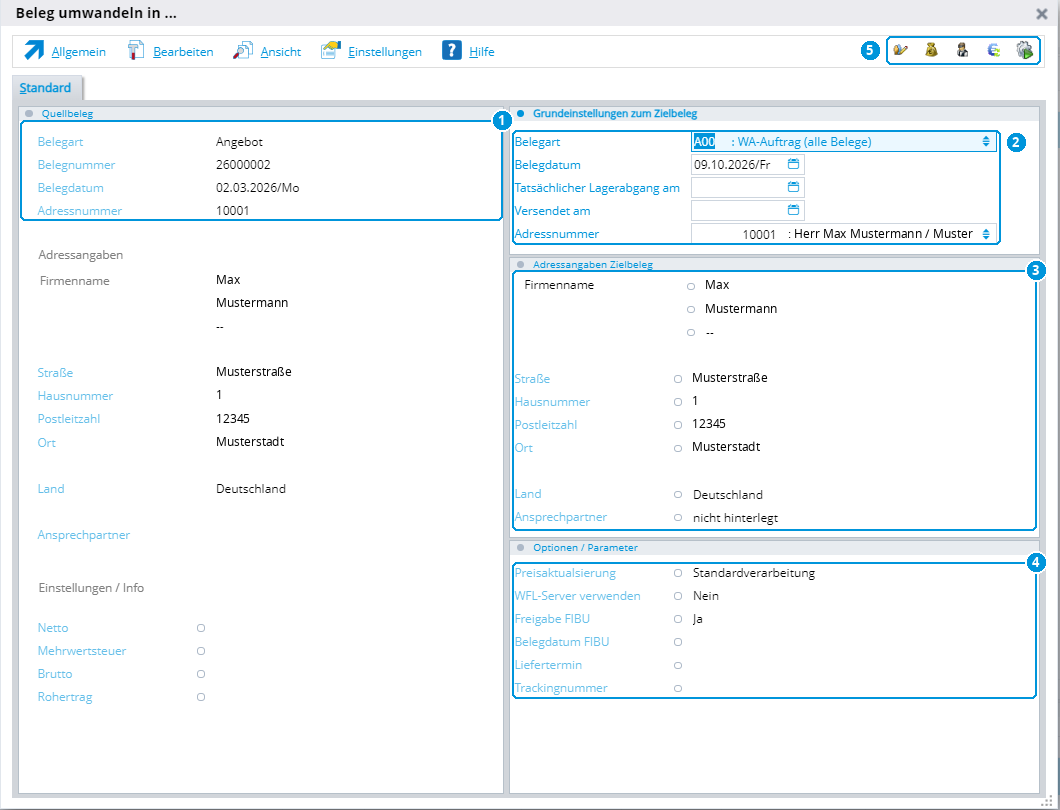This screenshot has width=1060, height=810.
Task: Click the WFL-Server verwenden value 'Nein'
Action: point(706,596)
